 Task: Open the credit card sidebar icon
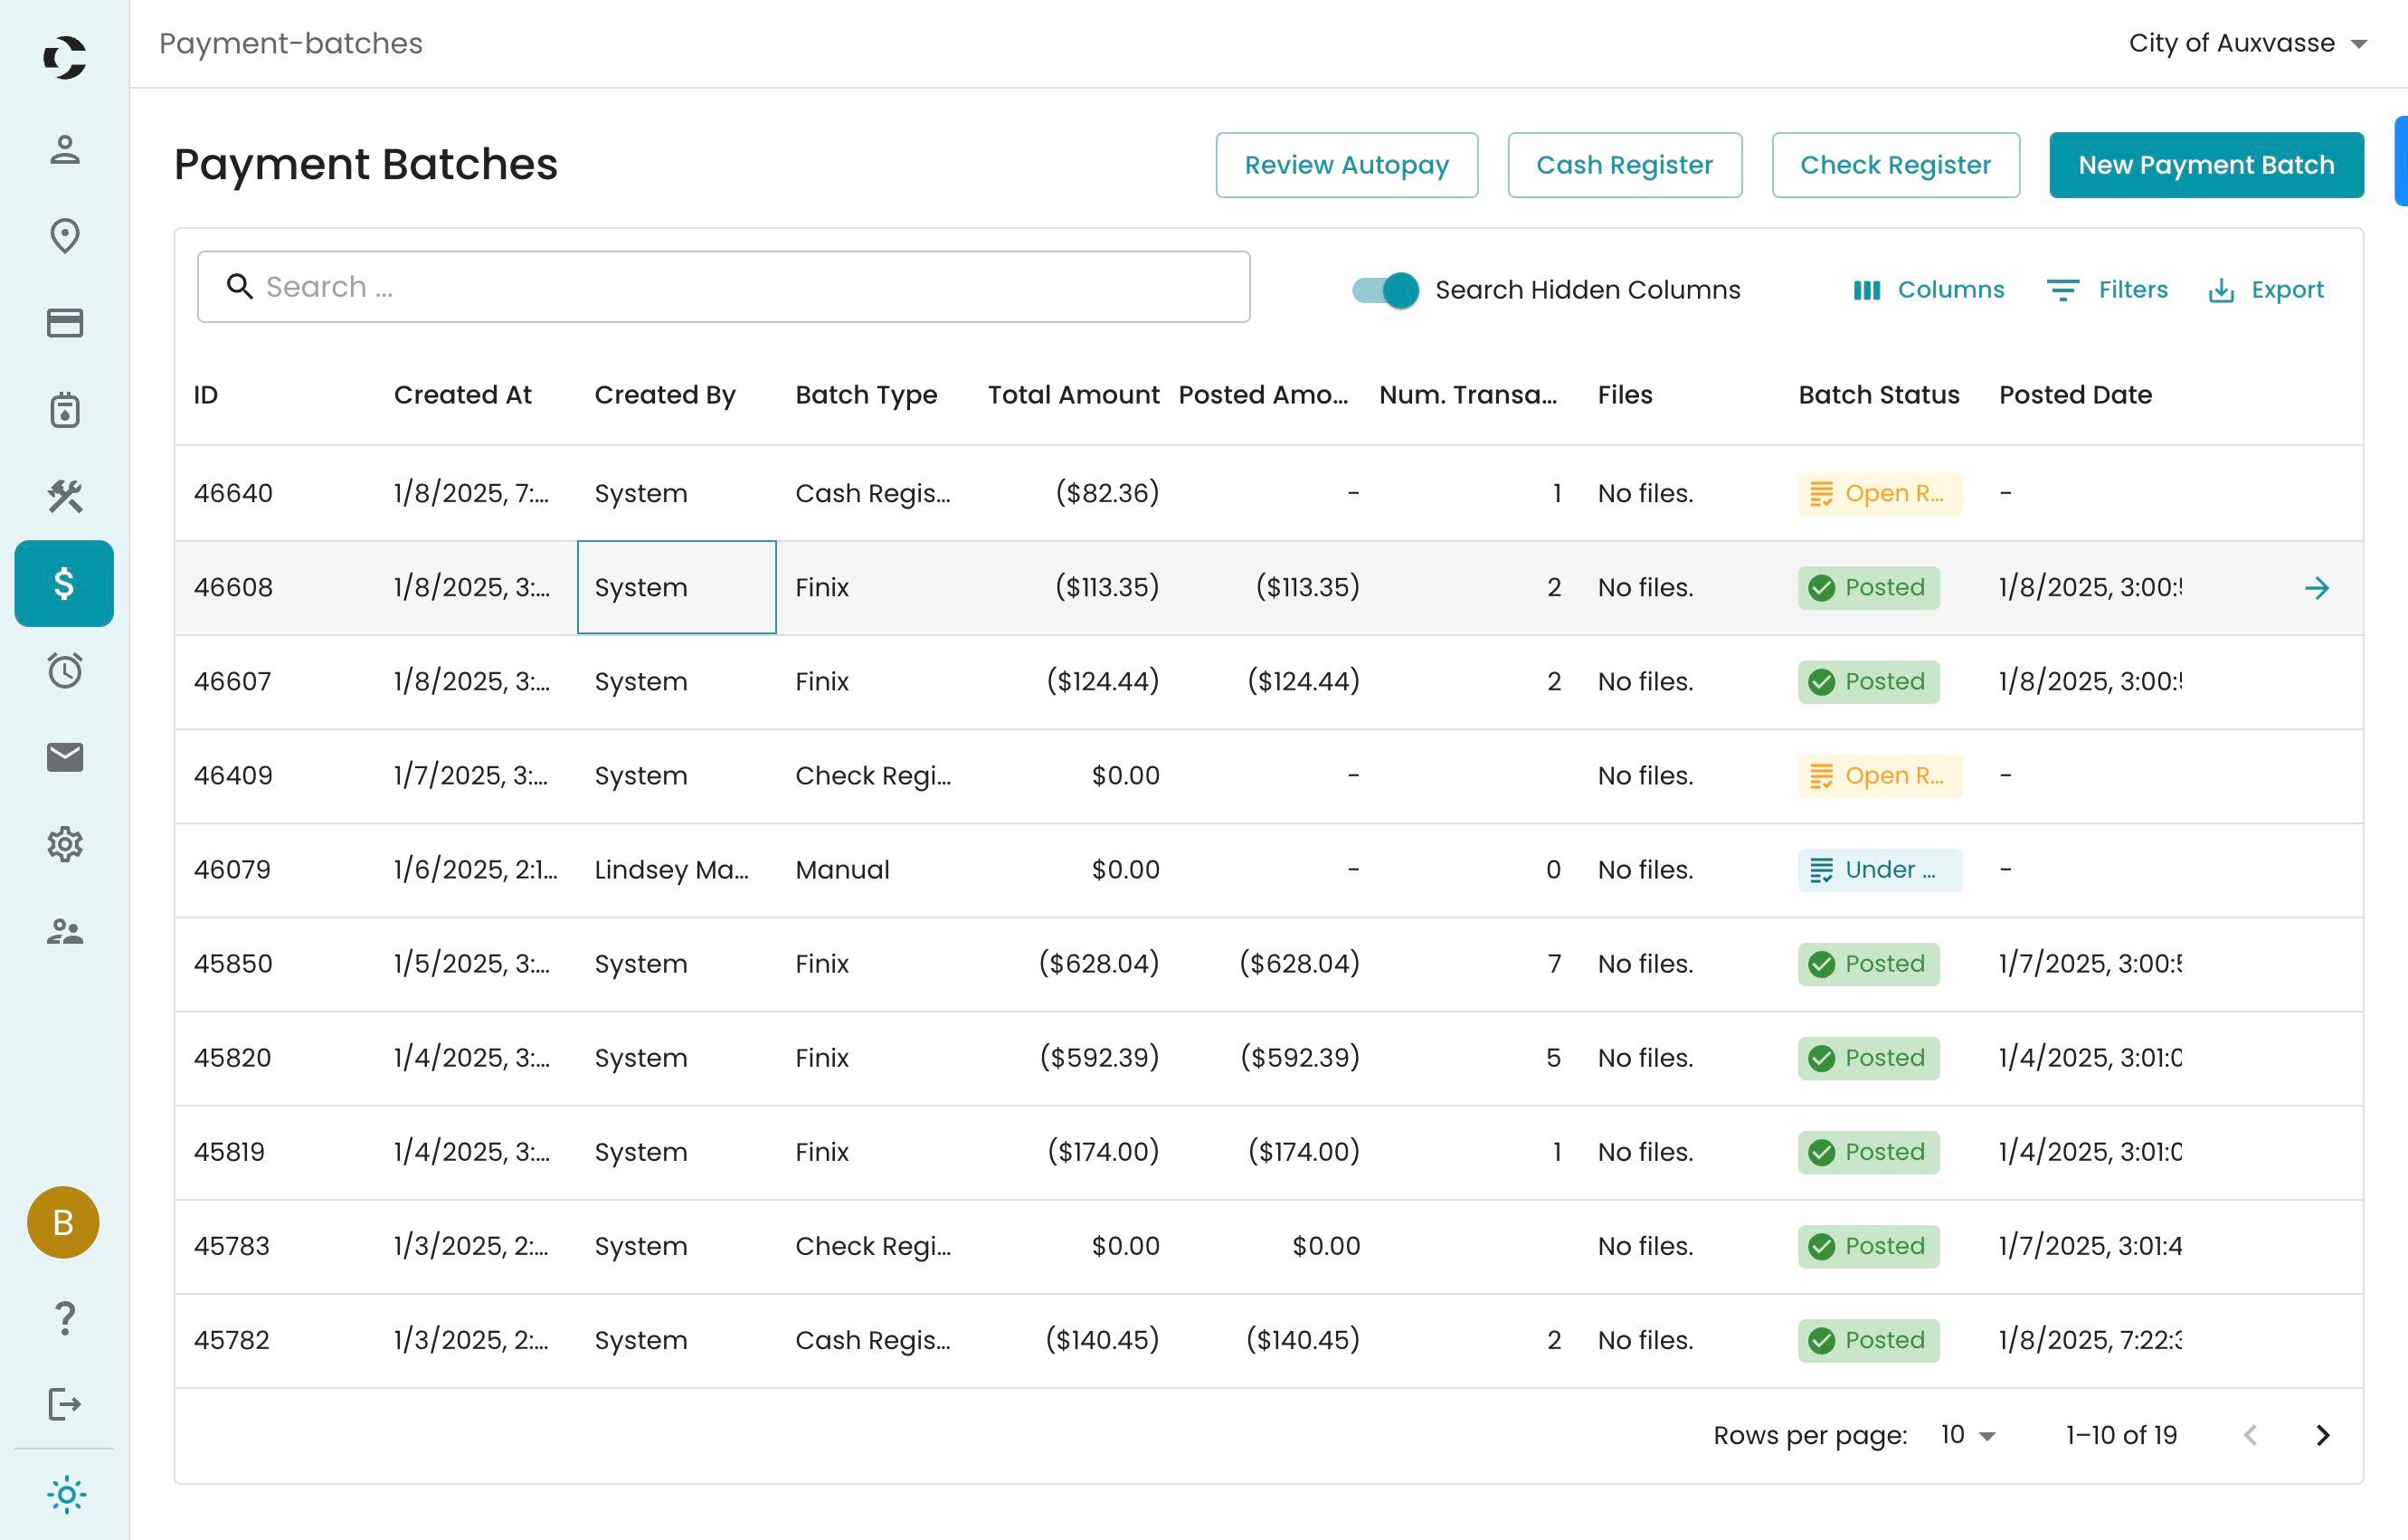click(x=65, y=323)
